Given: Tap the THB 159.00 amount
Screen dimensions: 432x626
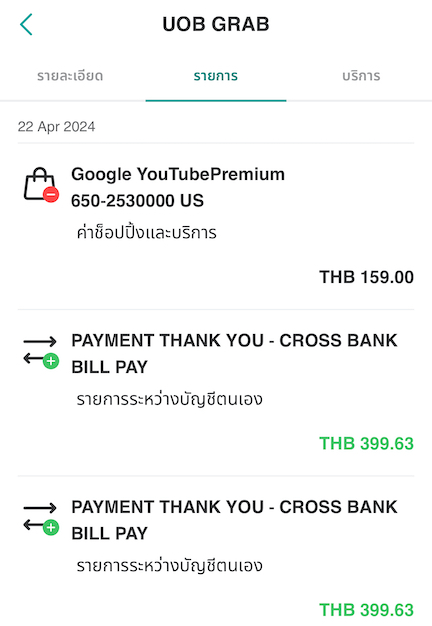Looking at the screenshot, I should point(367,277).
